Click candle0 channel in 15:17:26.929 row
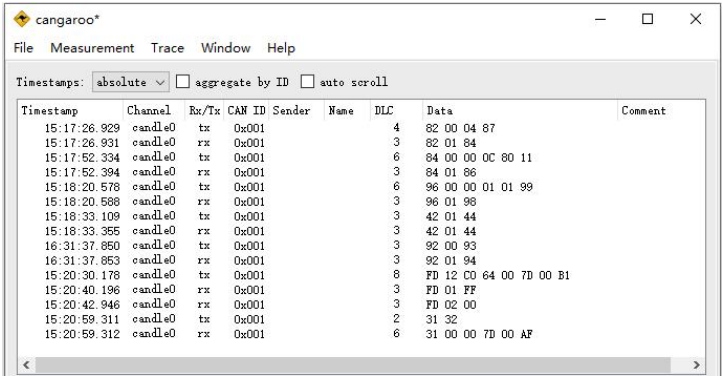The image size is (723, 379). point(154,128)
